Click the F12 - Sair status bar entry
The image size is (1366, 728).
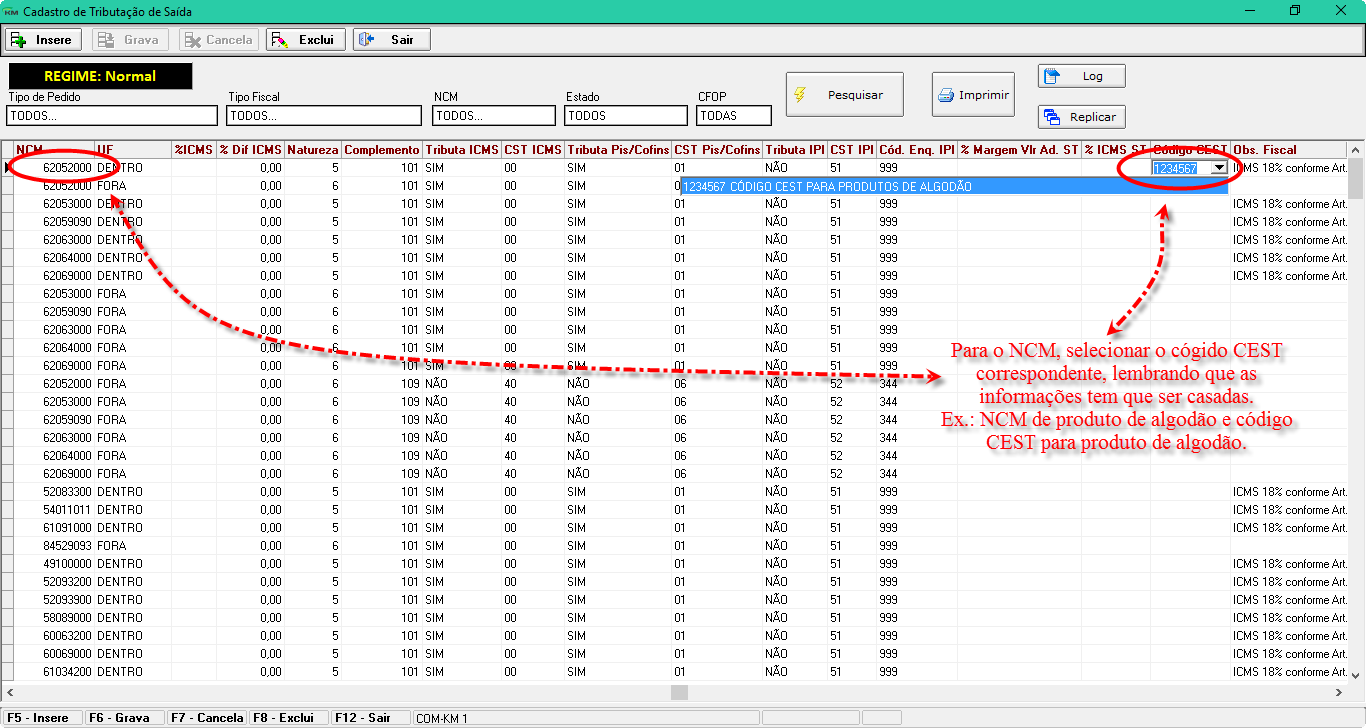(370, 718)
